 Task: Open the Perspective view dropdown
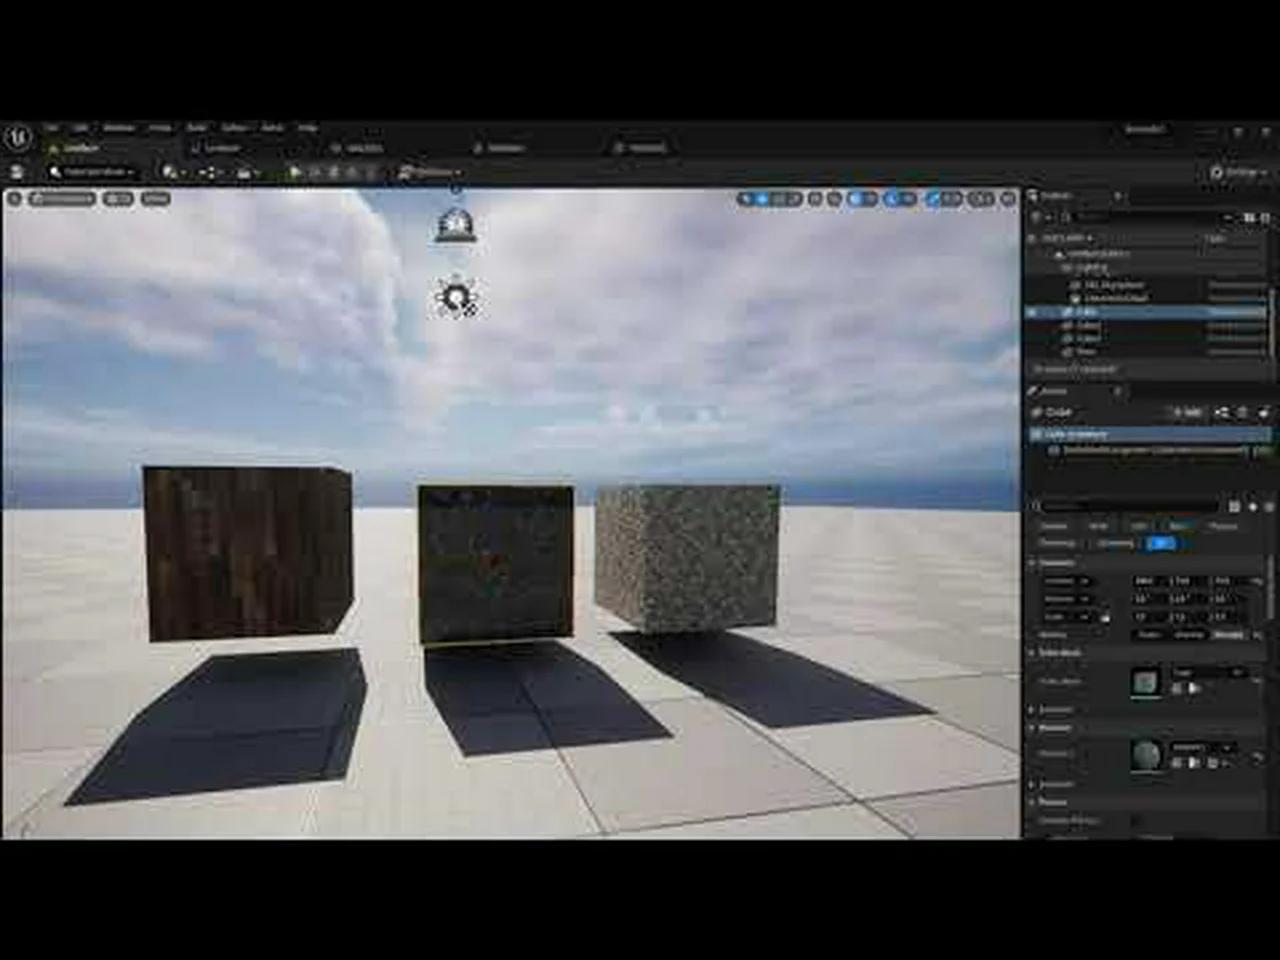pos(63,199)
